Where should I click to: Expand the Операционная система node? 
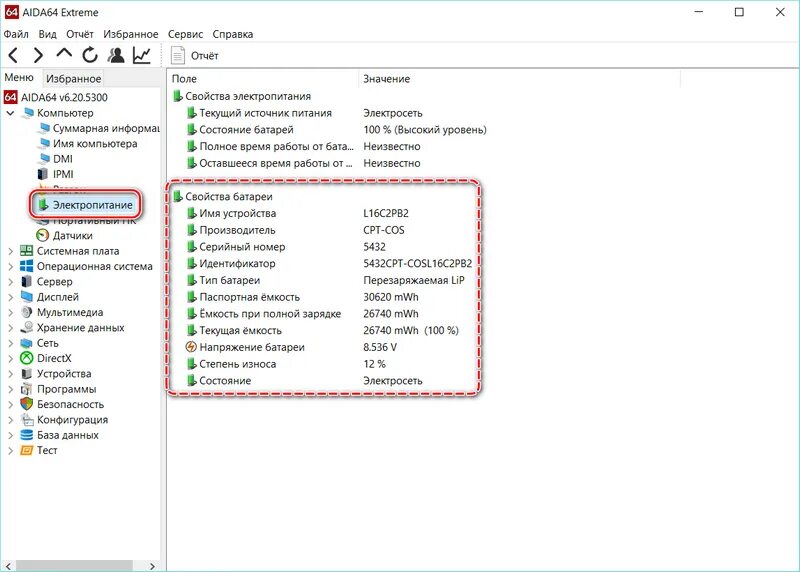(x=10, y=266)
